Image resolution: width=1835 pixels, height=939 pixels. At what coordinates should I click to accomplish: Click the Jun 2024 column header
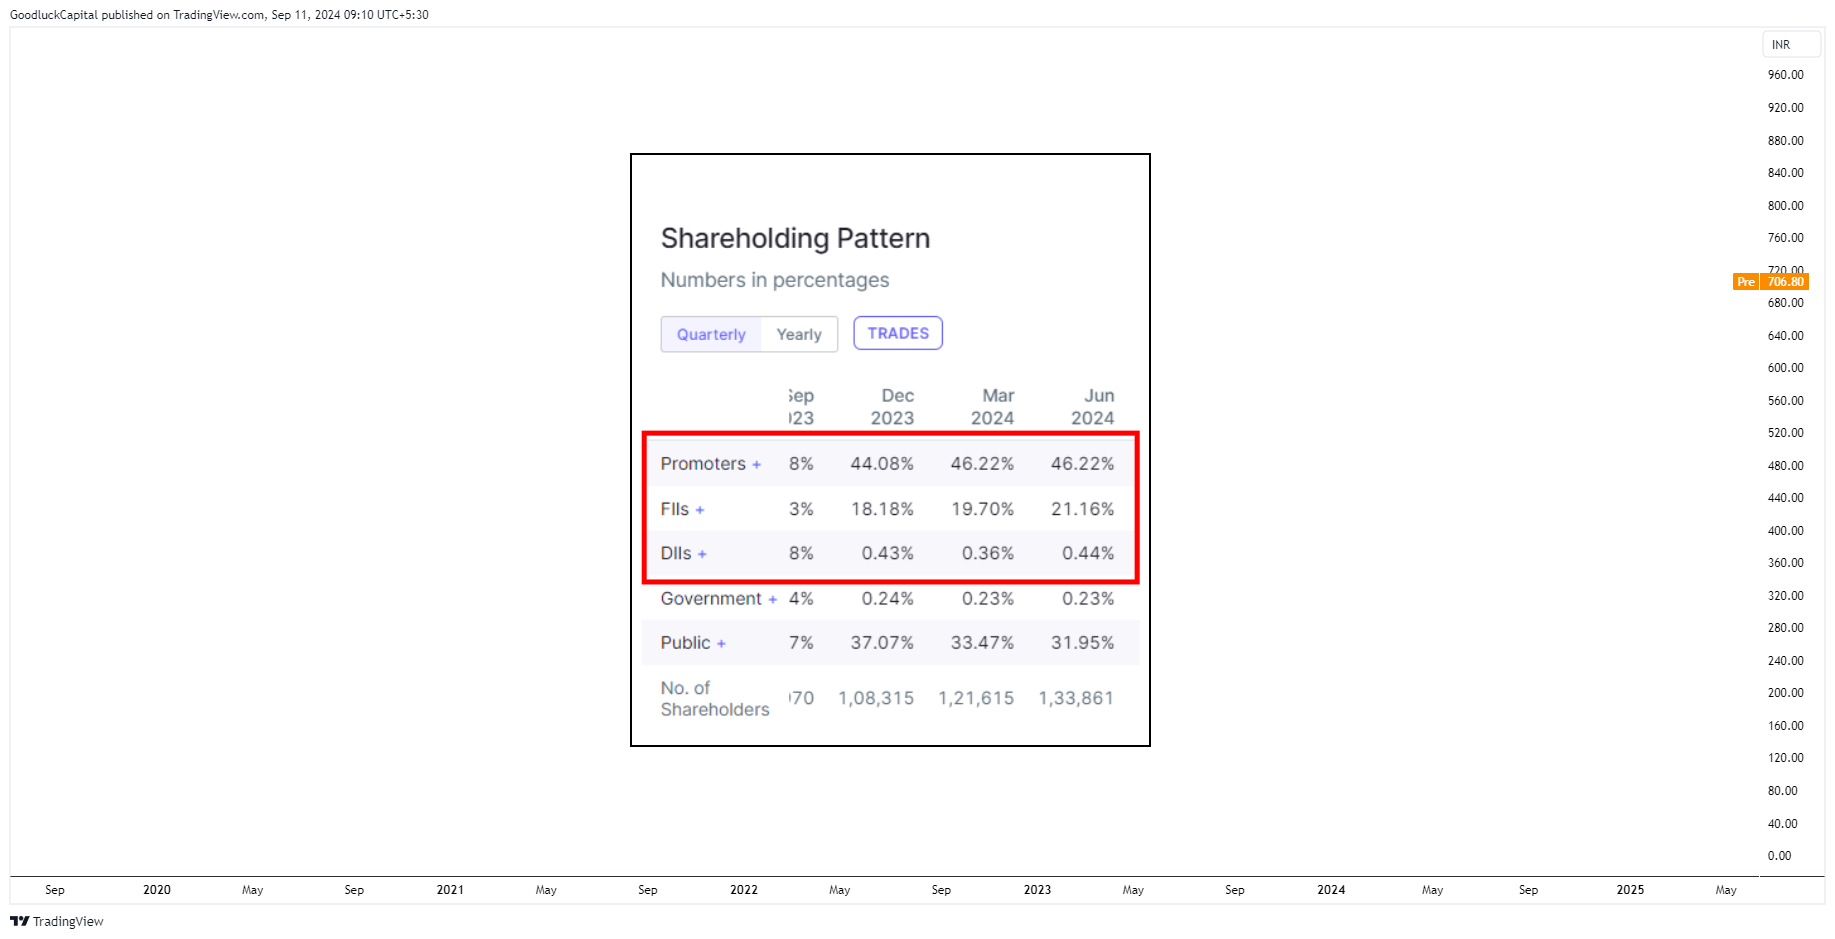(1093, 407)
